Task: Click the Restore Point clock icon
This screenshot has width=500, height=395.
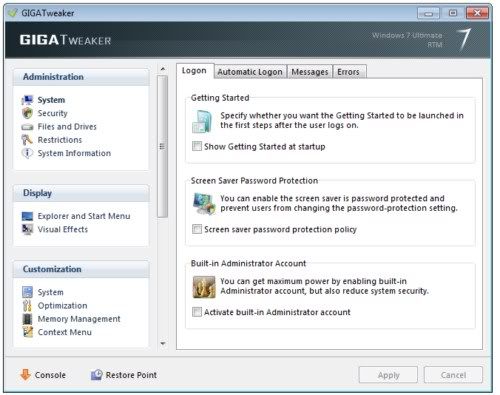Action: (96, 375)
